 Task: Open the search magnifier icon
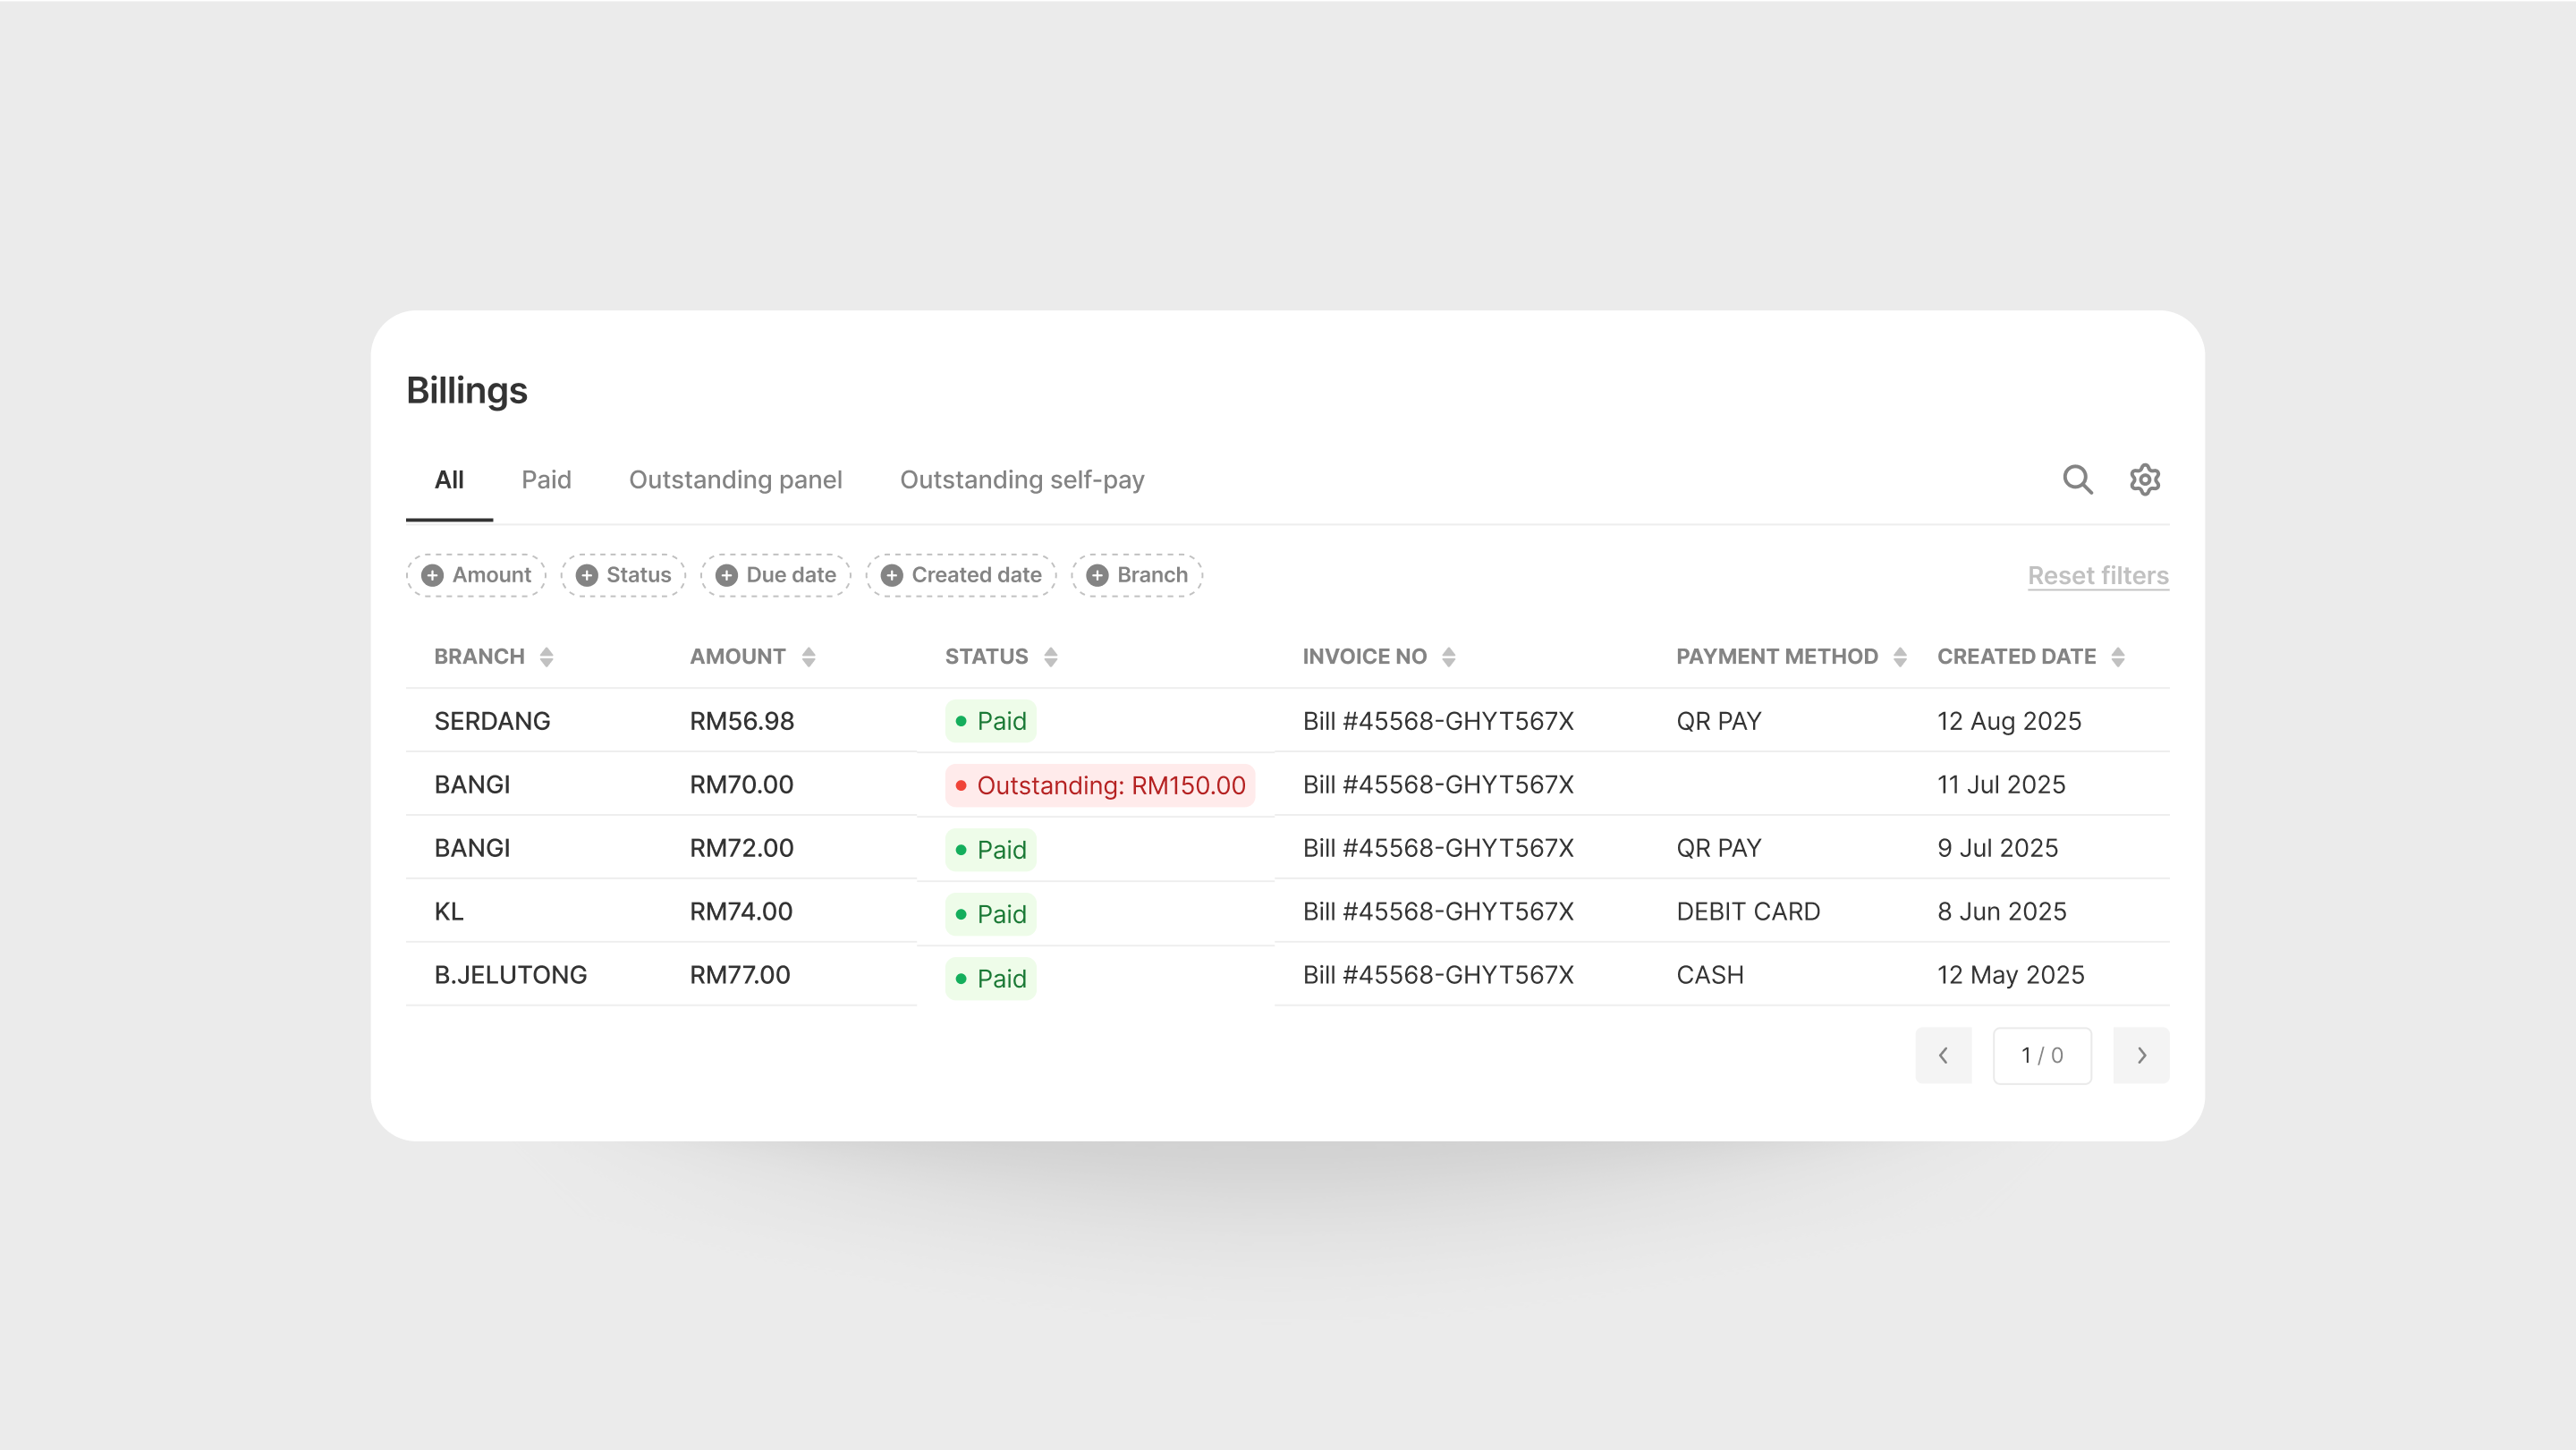[x=2077, y=480]
